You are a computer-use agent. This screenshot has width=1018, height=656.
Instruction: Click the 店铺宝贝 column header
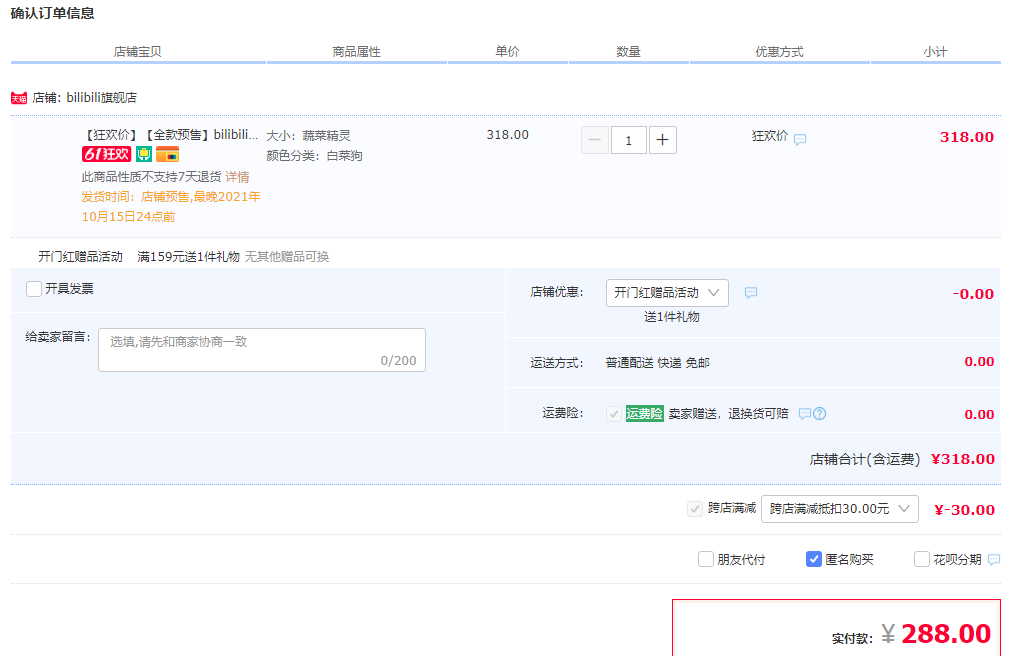(138, 51)
